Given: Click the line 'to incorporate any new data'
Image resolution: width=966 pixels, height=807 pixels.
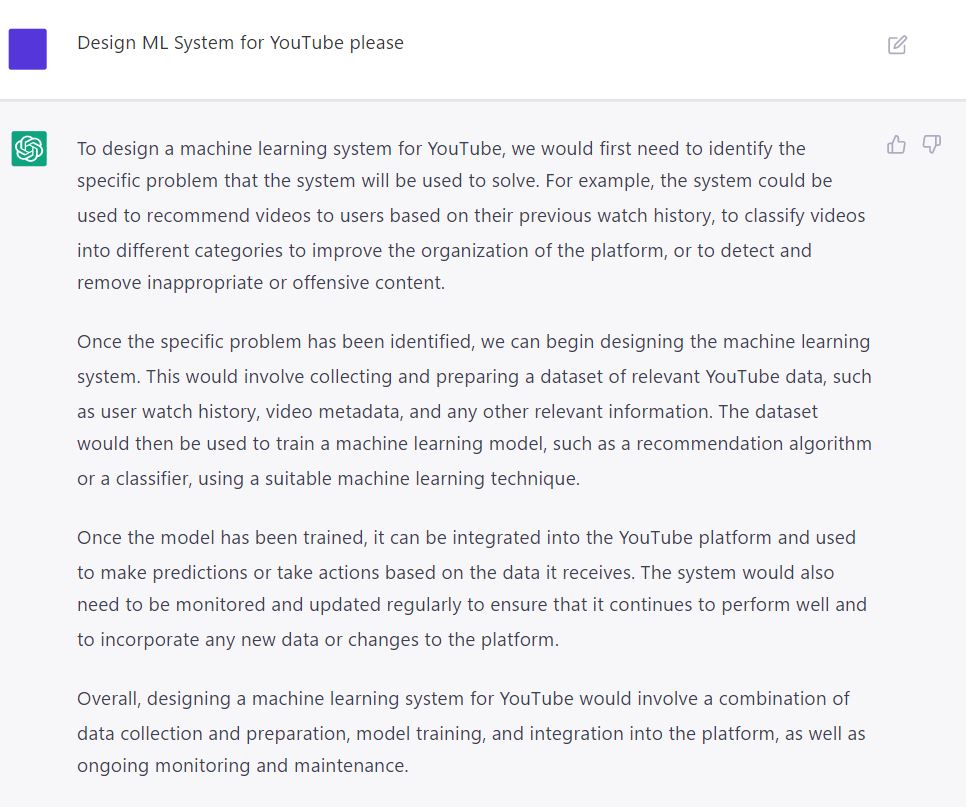Looking at the screenshot, I should 318,640.
